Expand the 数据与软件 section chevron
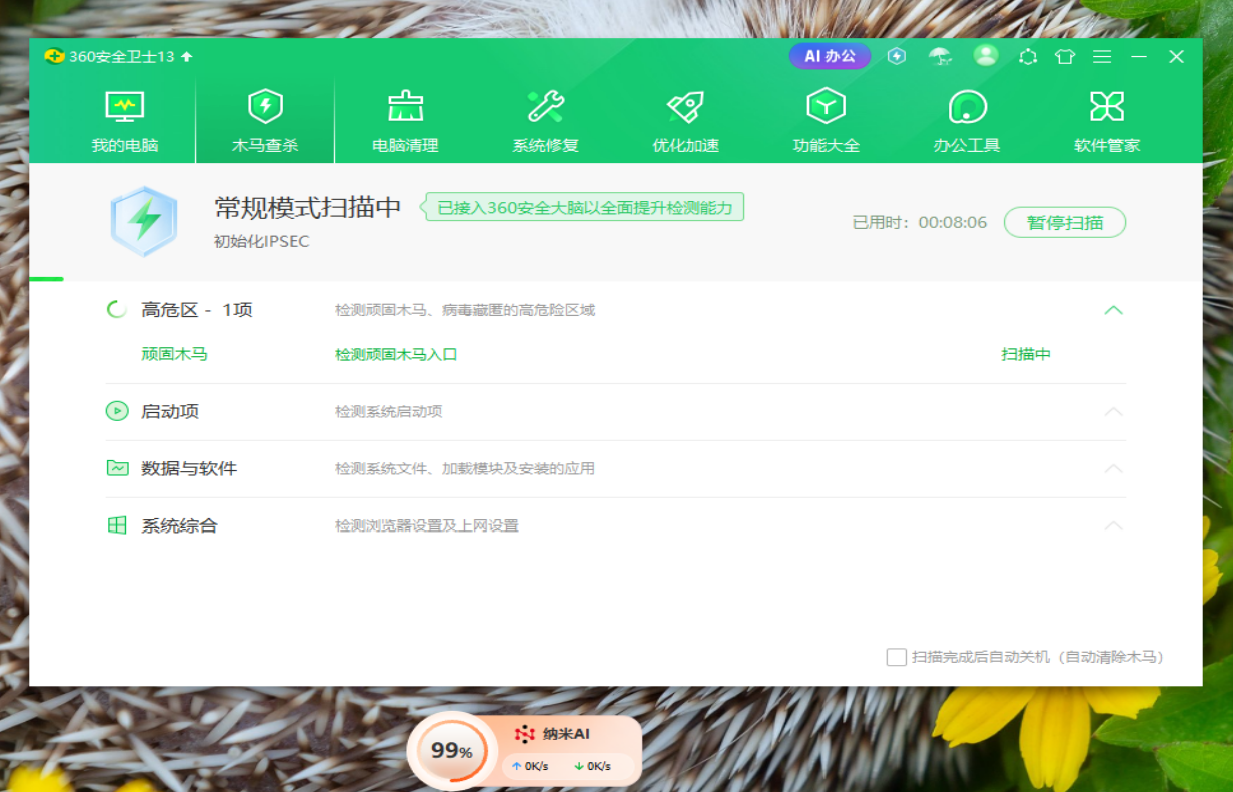The image size is (1233, 792). [1113, 468]
